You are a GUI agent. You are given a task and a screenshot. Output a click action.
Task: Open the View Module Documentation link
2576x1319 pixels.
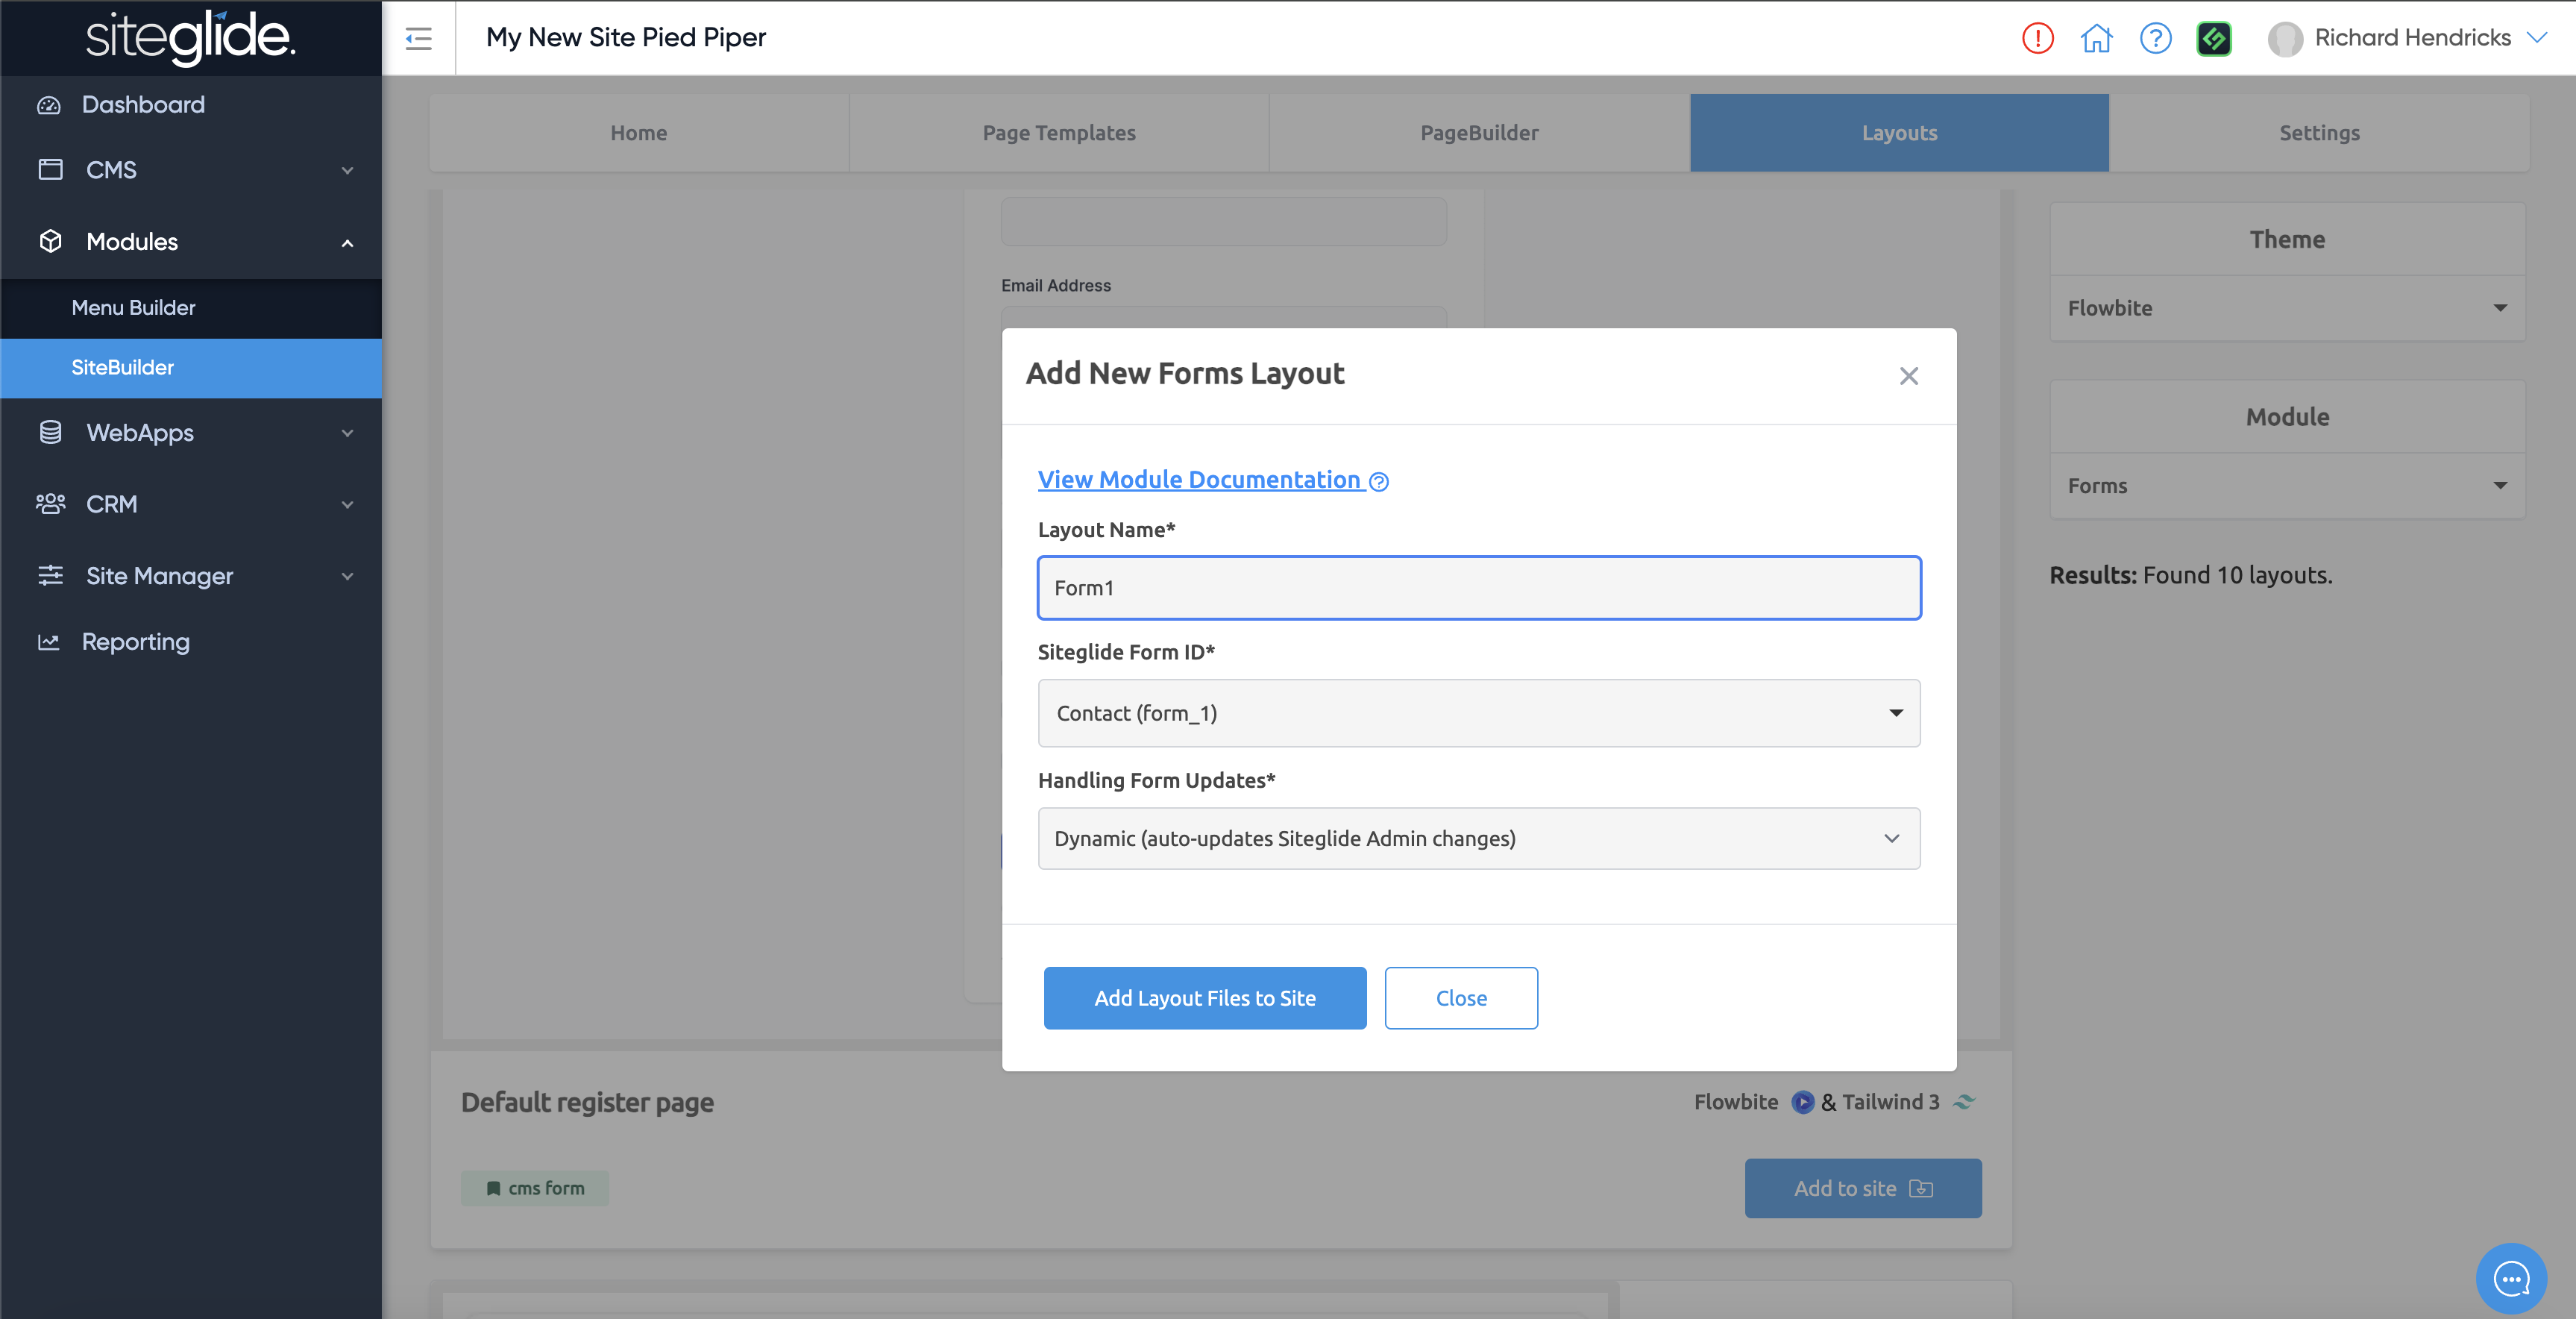click(1199, 480)
